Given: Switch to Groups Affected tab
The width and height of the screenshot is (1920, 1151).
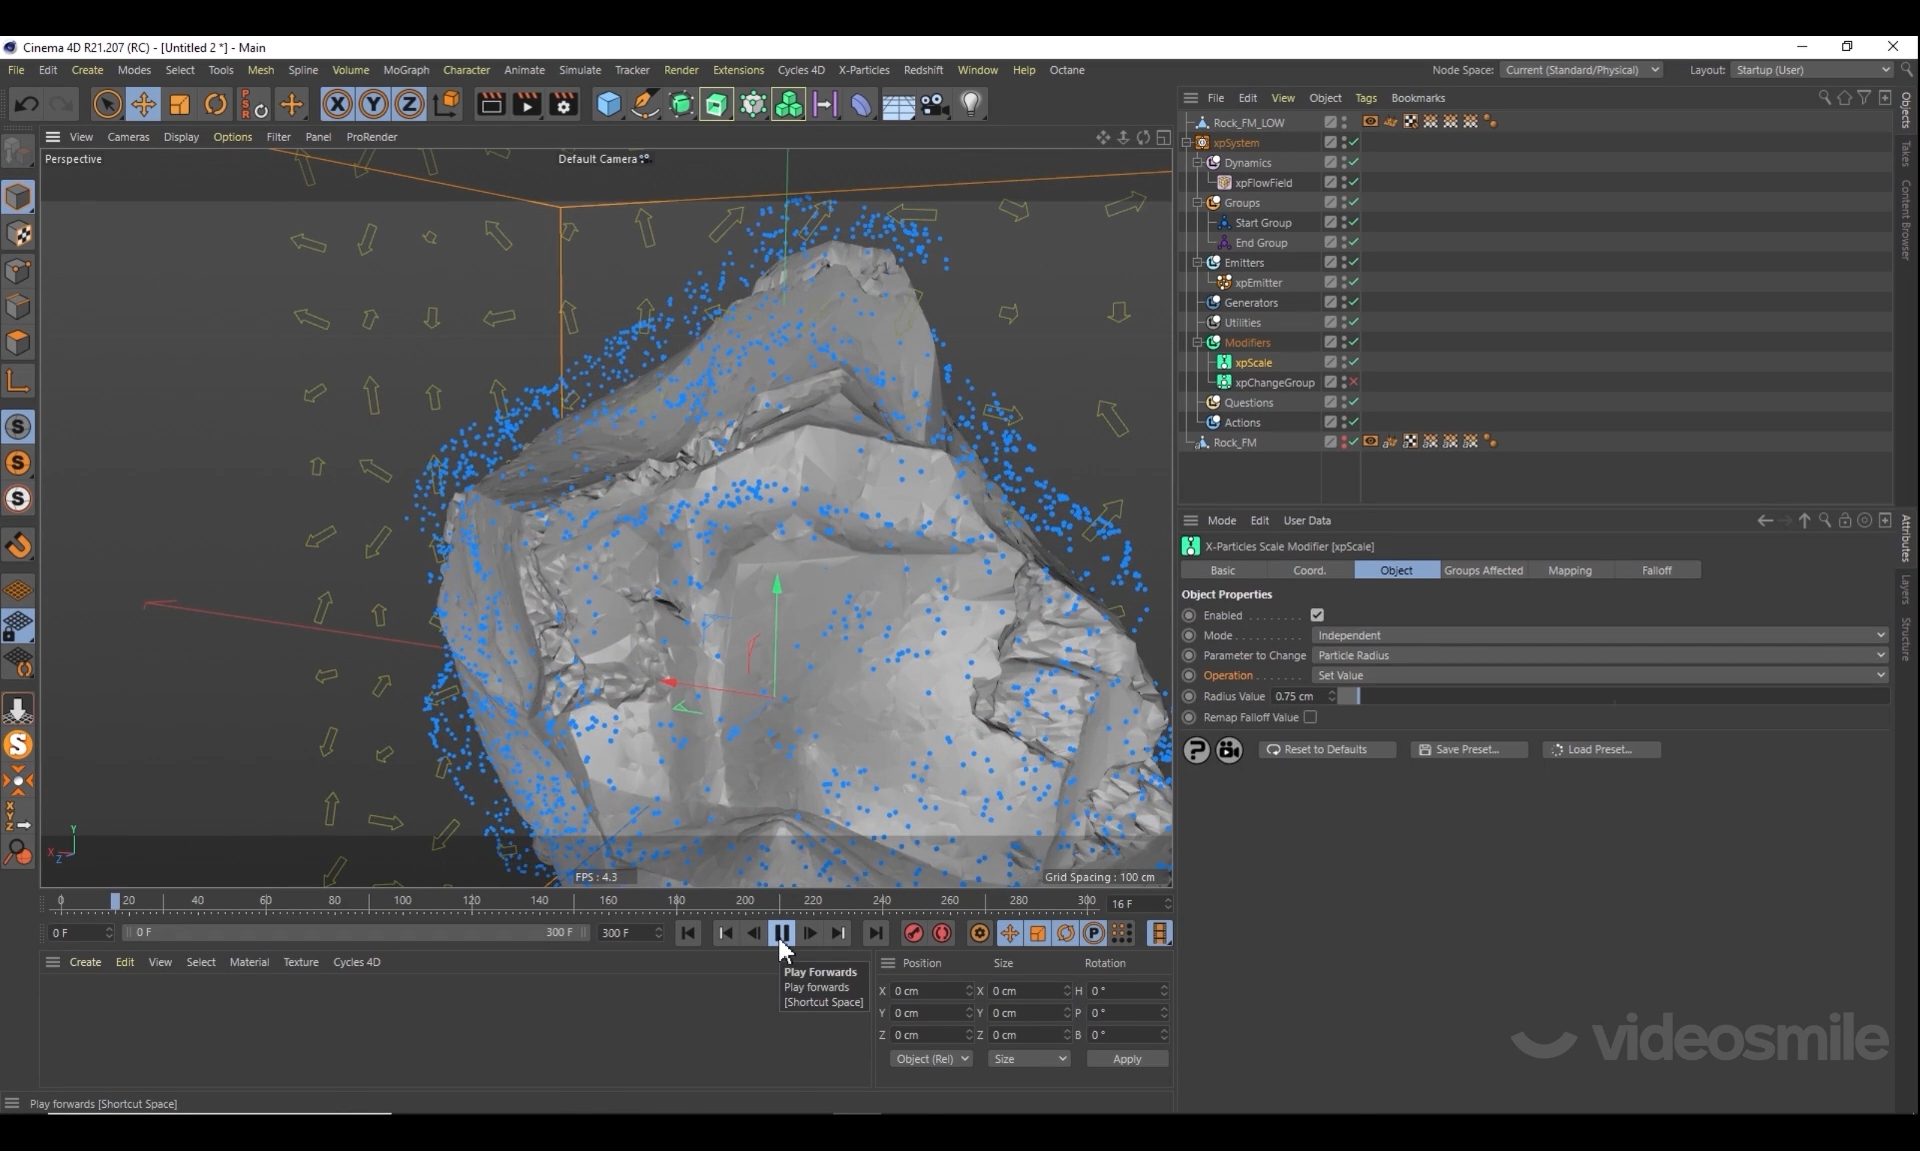Looking at the screenshot, I should (x=1483, y=570).
